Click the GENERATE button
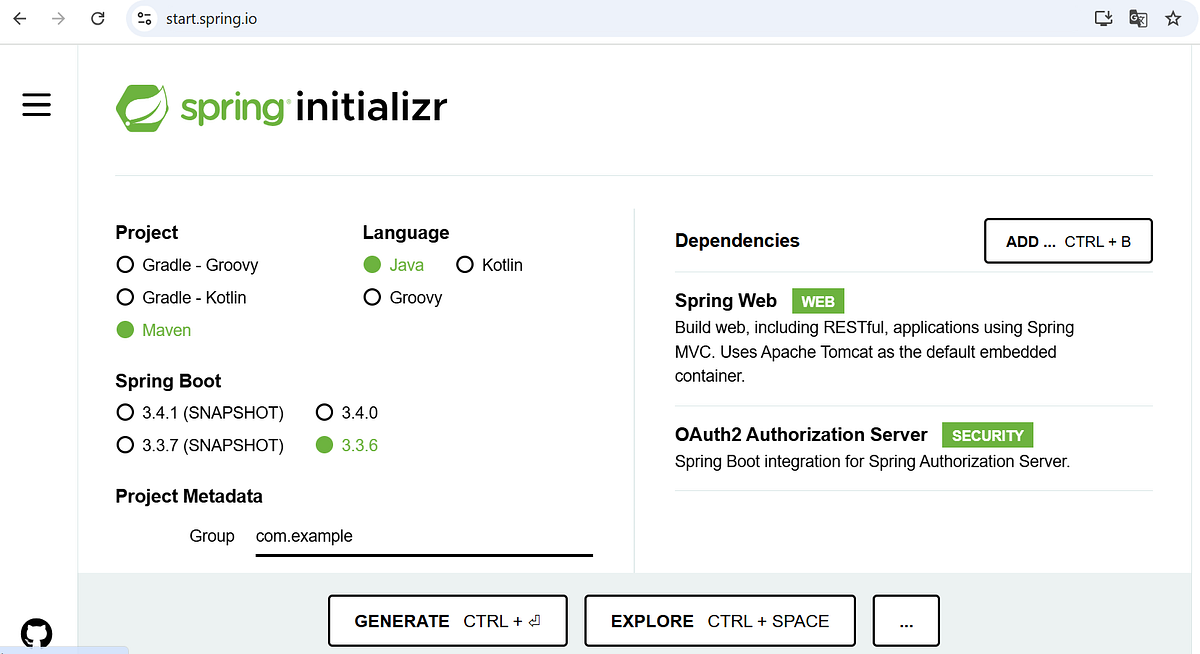The width and height of the screenshot is (1200, 654). 447,621
